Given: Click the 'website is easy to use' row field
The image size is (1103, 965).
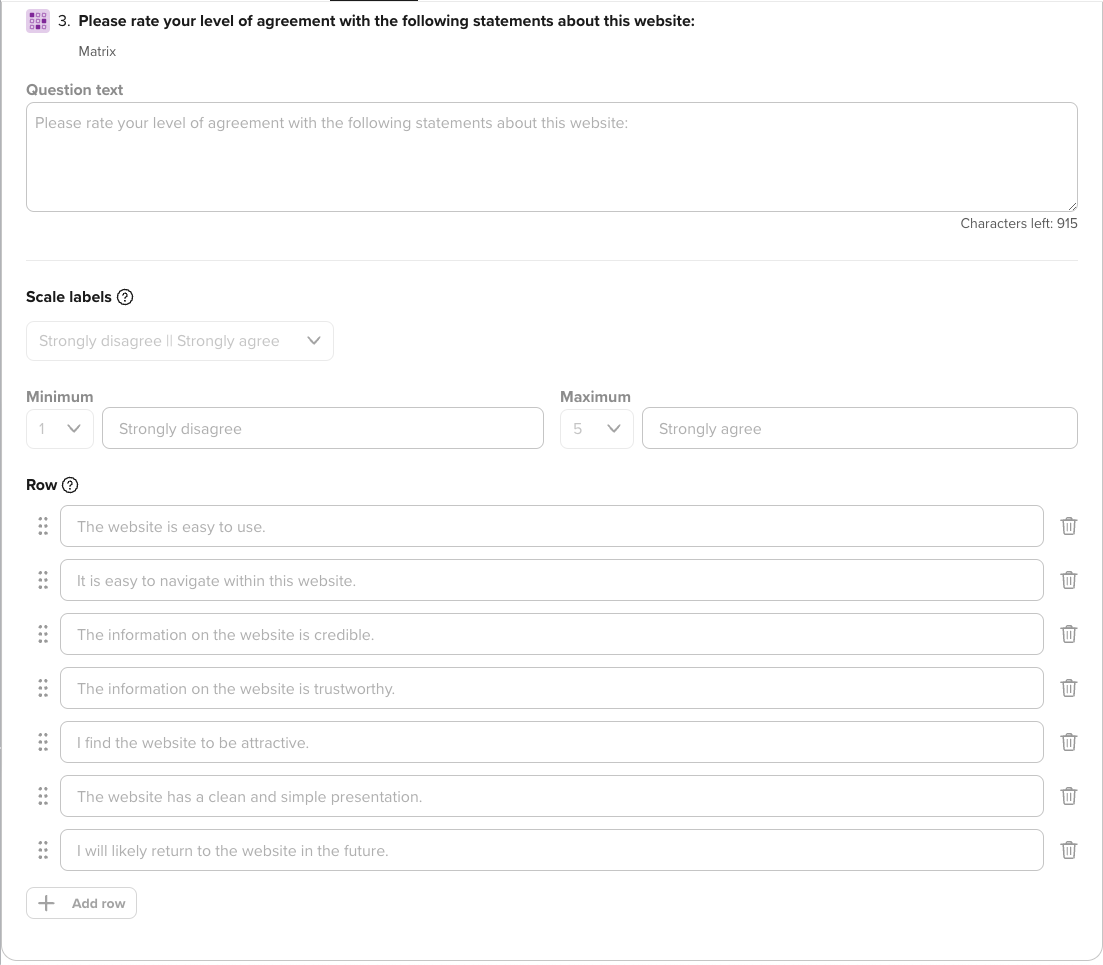Looking at the screenshot, I should (552, 526).
